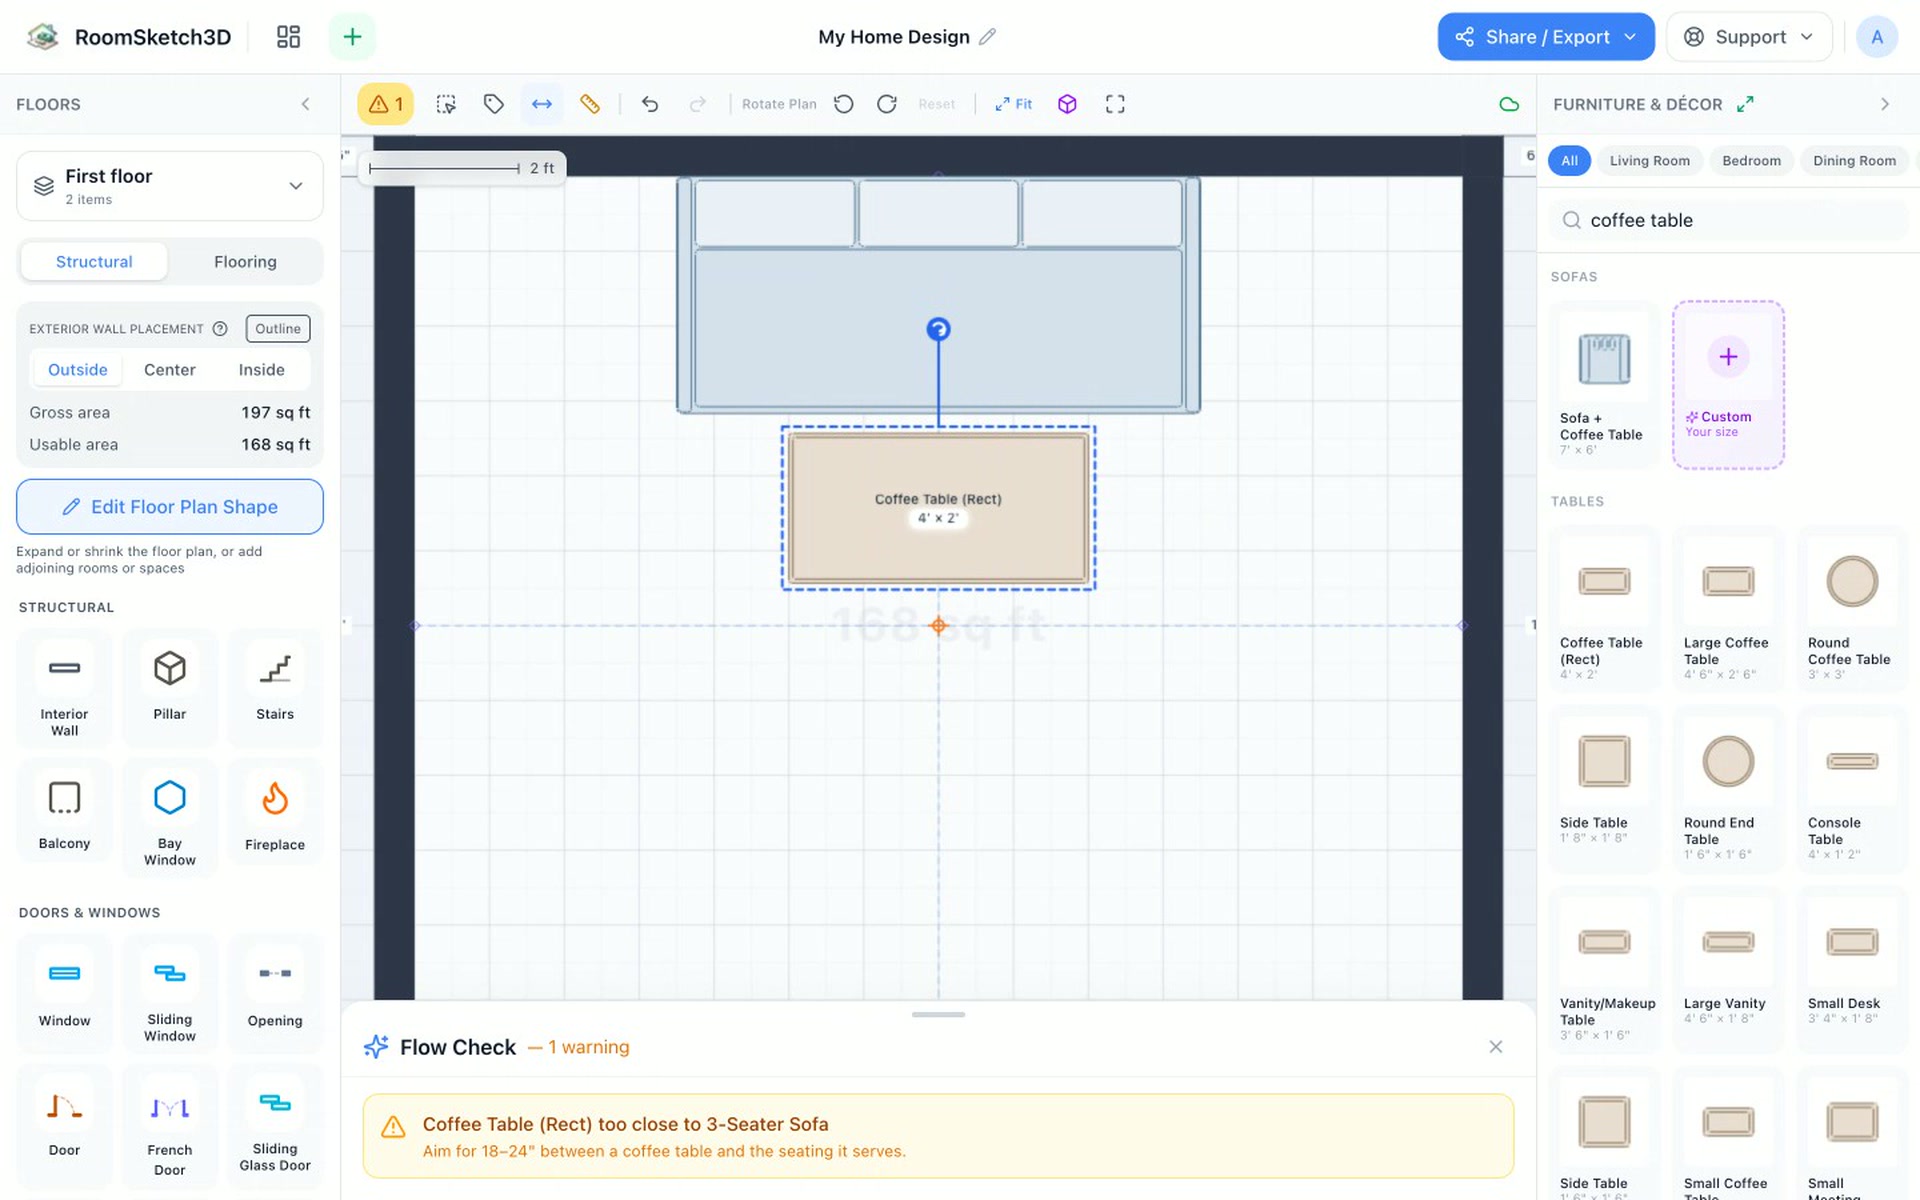Select Outside wall placement
1920x1200 pixels.
[x=77, y=370]
